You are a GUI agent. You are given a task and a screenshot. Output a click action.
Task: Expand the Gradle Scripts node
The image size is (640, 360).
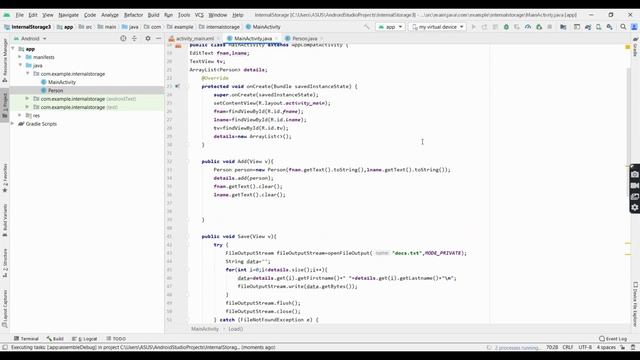click(13, 123)
